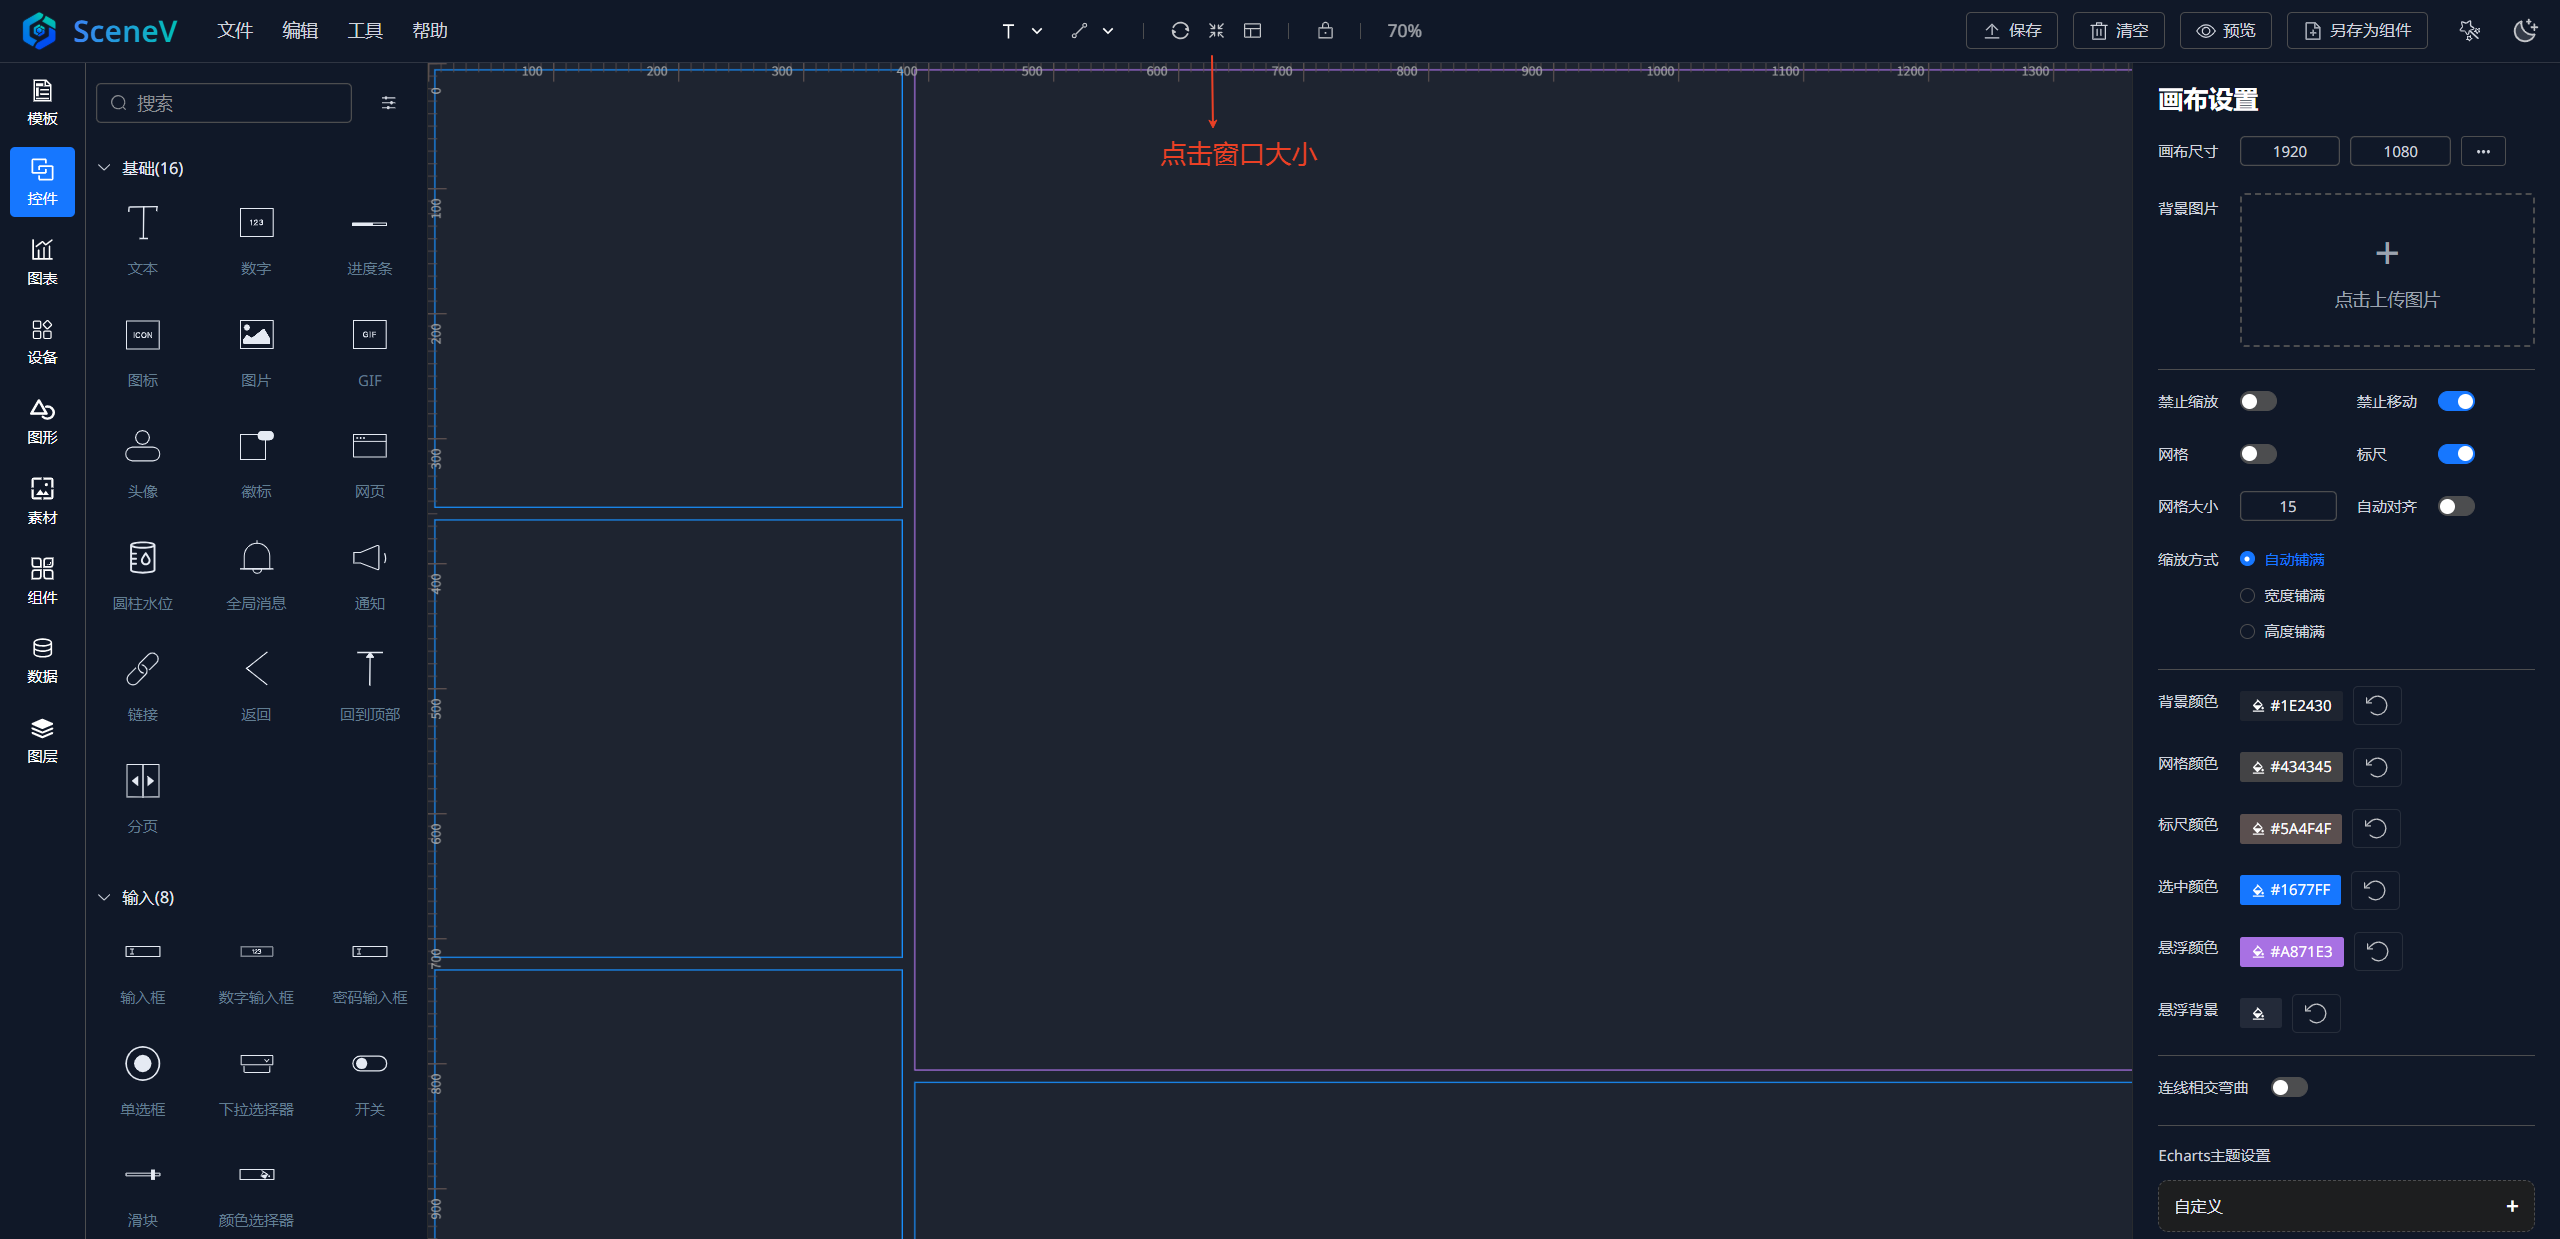This screenshot has width=2560, height=1239.
Task: Click the 预览 preview button
Action: click(2225, 31)
